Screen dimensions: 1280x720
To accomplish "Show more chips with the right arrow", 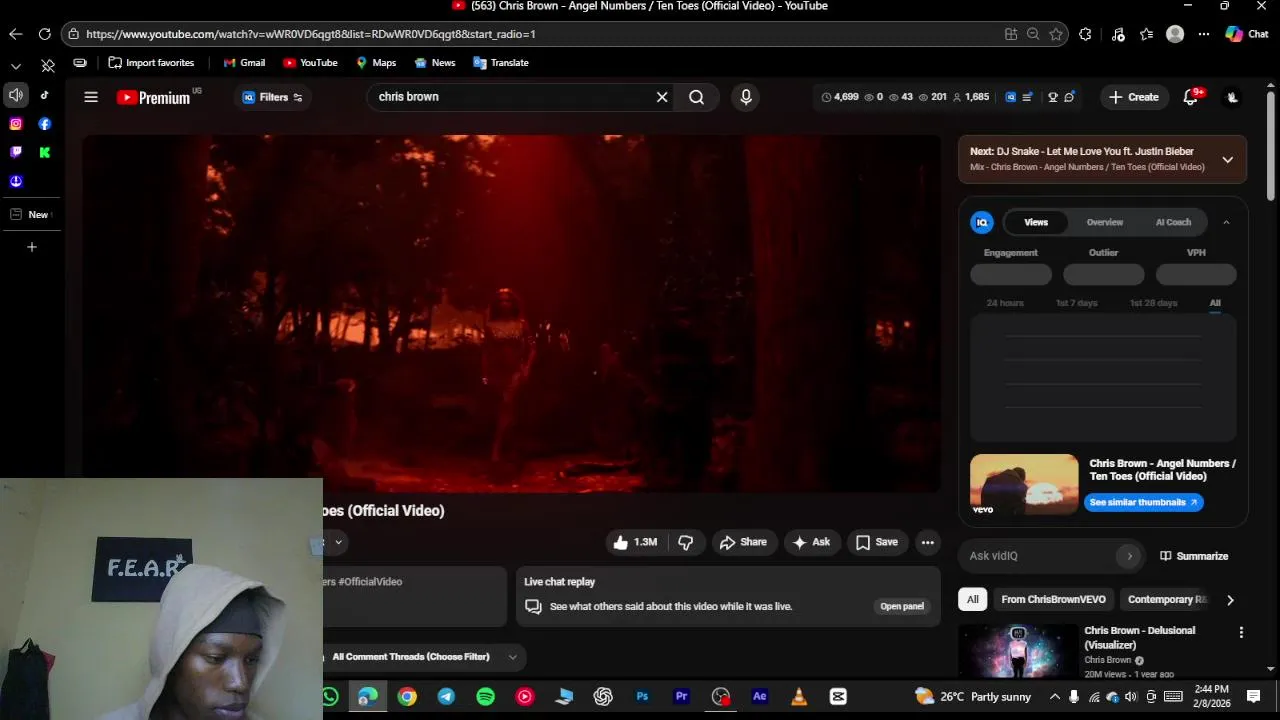I will [1230, 600].
